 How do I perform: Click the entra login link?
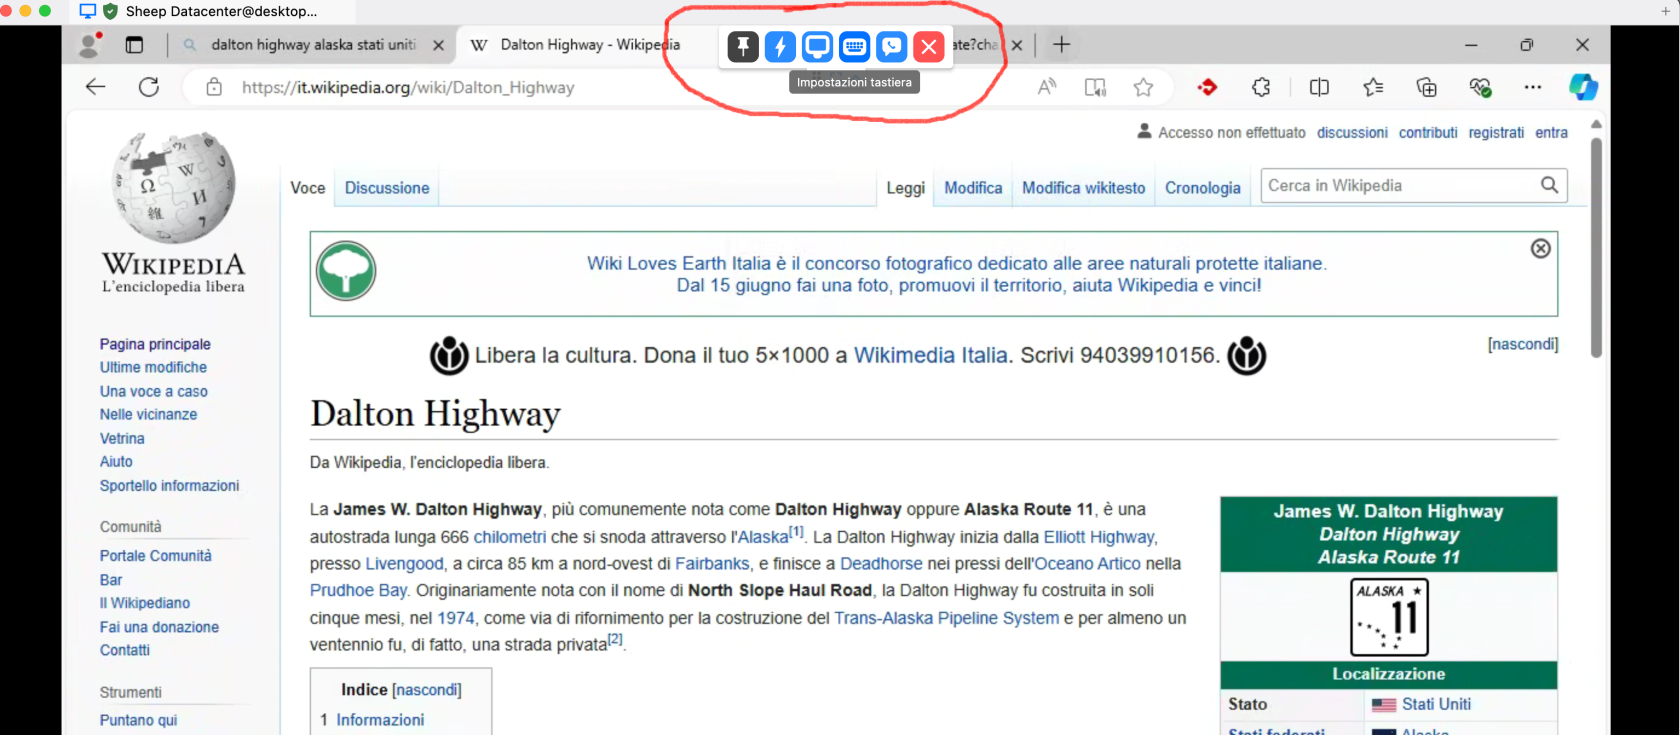pyautogui.click(x=1551, y=132)
